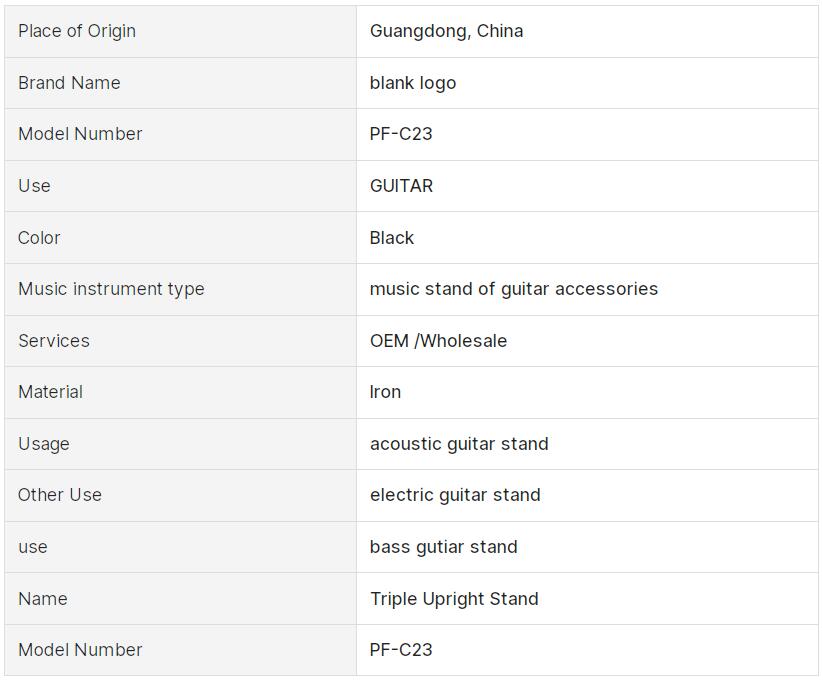The width and height of the screenshot is (823, 681).
Task: Click the 'bass gutiar stand' value
Action: pos(444,547)
